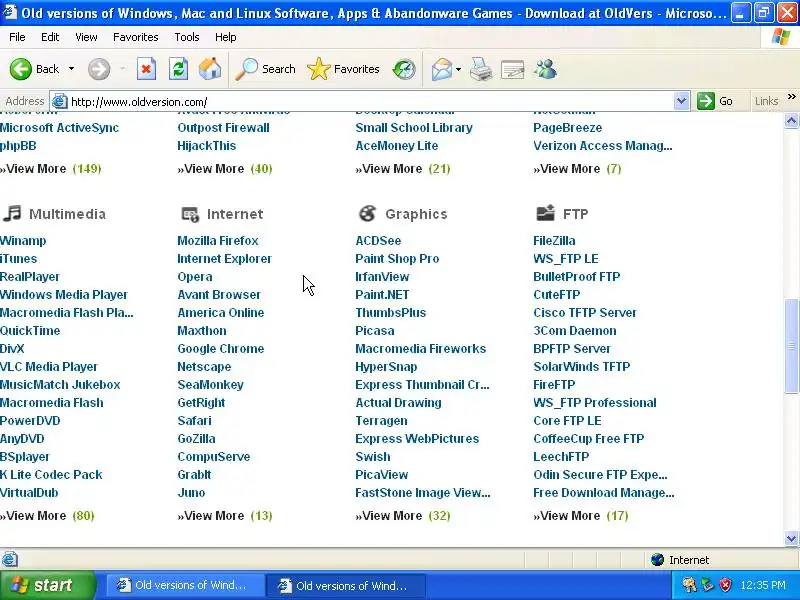Open the Google Chrome link
The width and height of the screenshot is (800, 600).
(x=221, y=348)
